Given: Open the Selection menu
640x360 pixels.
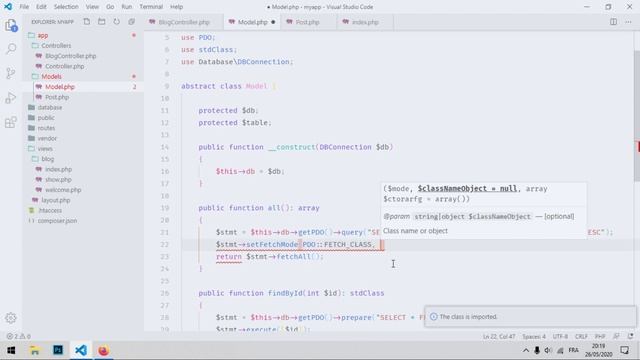Looking at the screenshot, I should (x=66, y=7).
